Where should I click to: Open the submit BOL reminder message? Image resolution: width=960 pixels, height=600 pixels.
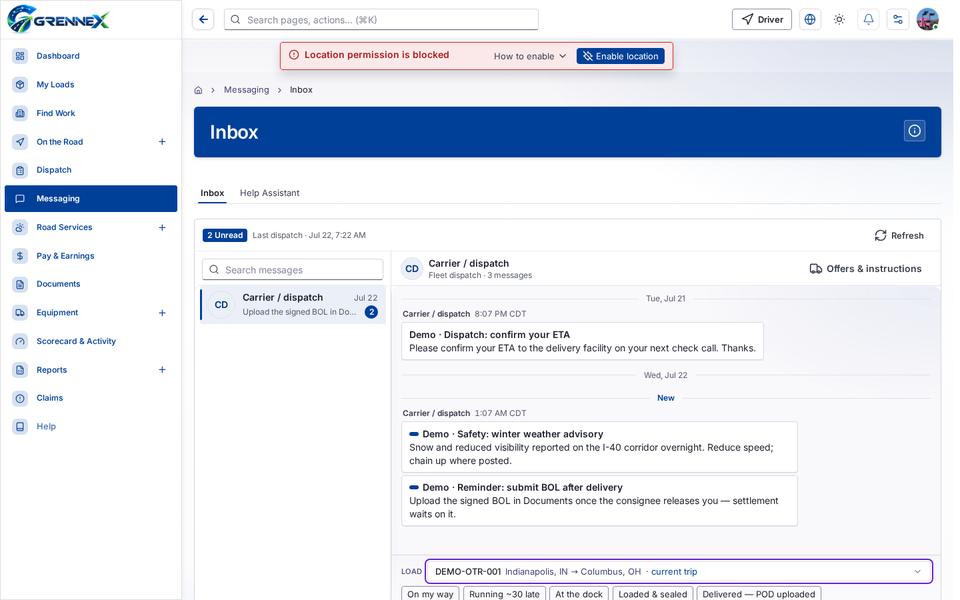tap(599, 501)
